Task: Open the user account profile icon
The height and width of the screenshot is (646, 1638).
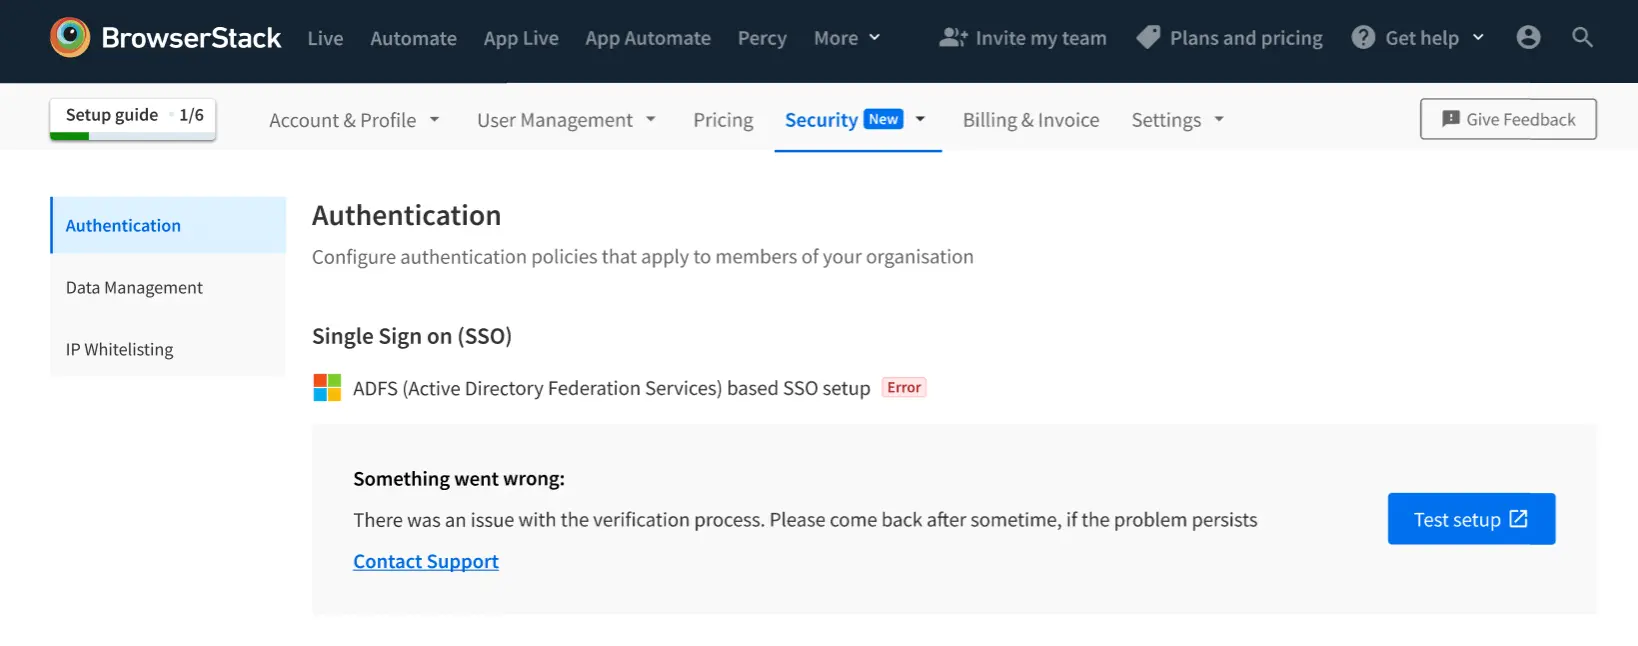Action: 1528,38
